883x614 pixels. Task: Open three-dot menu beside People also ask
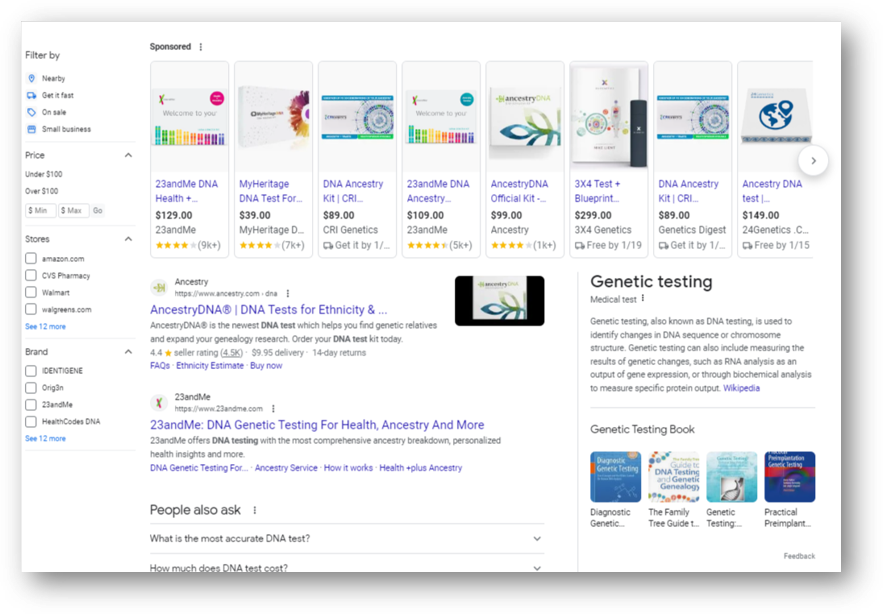(255, 510)
